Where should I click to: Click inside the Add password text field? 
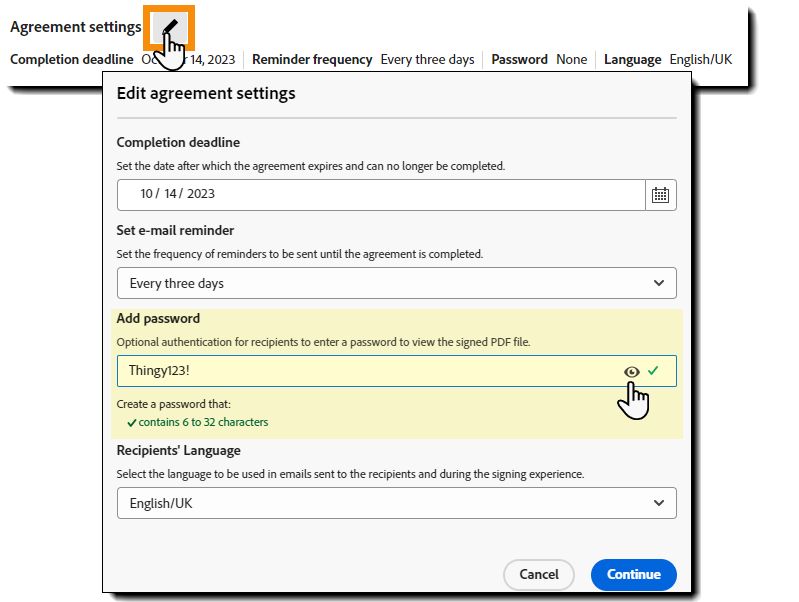(x=396, y=371)
